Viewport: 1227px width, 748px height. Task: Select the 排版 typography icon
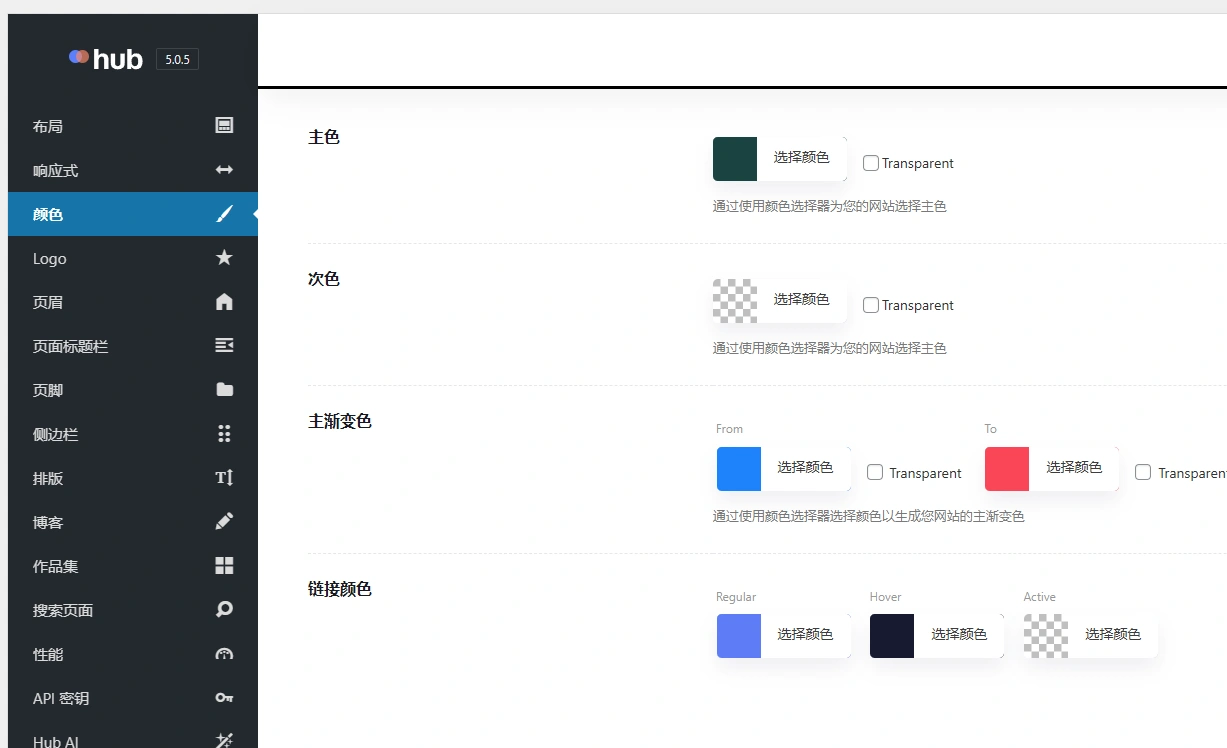tap(222, 477)
